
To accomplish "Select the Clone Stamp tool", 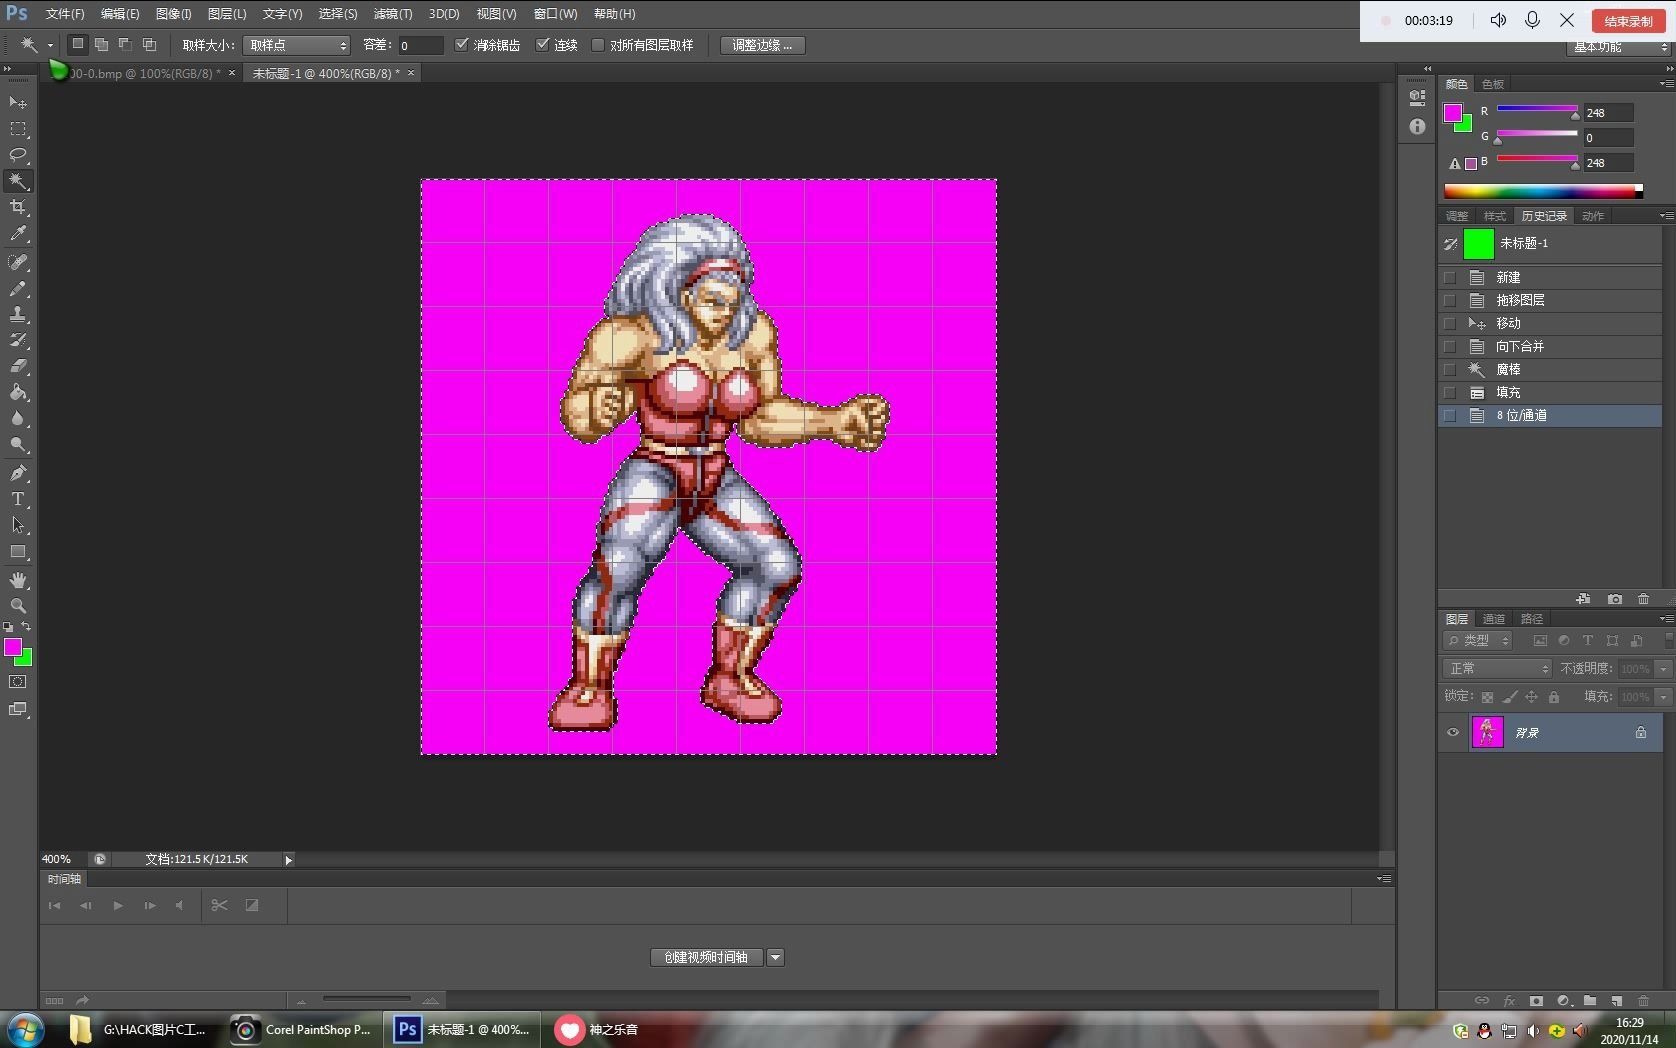I will pyautogui.click(x=18, y=314).
